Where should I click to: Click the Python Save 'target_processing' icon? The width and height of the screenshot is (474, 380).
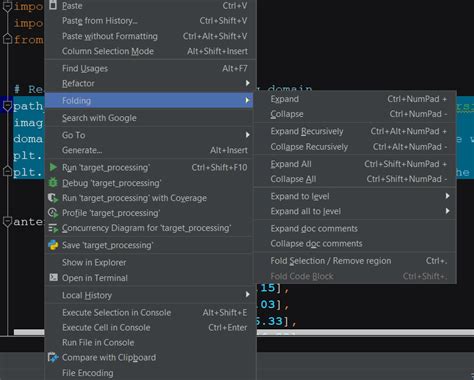coord(53,245)
